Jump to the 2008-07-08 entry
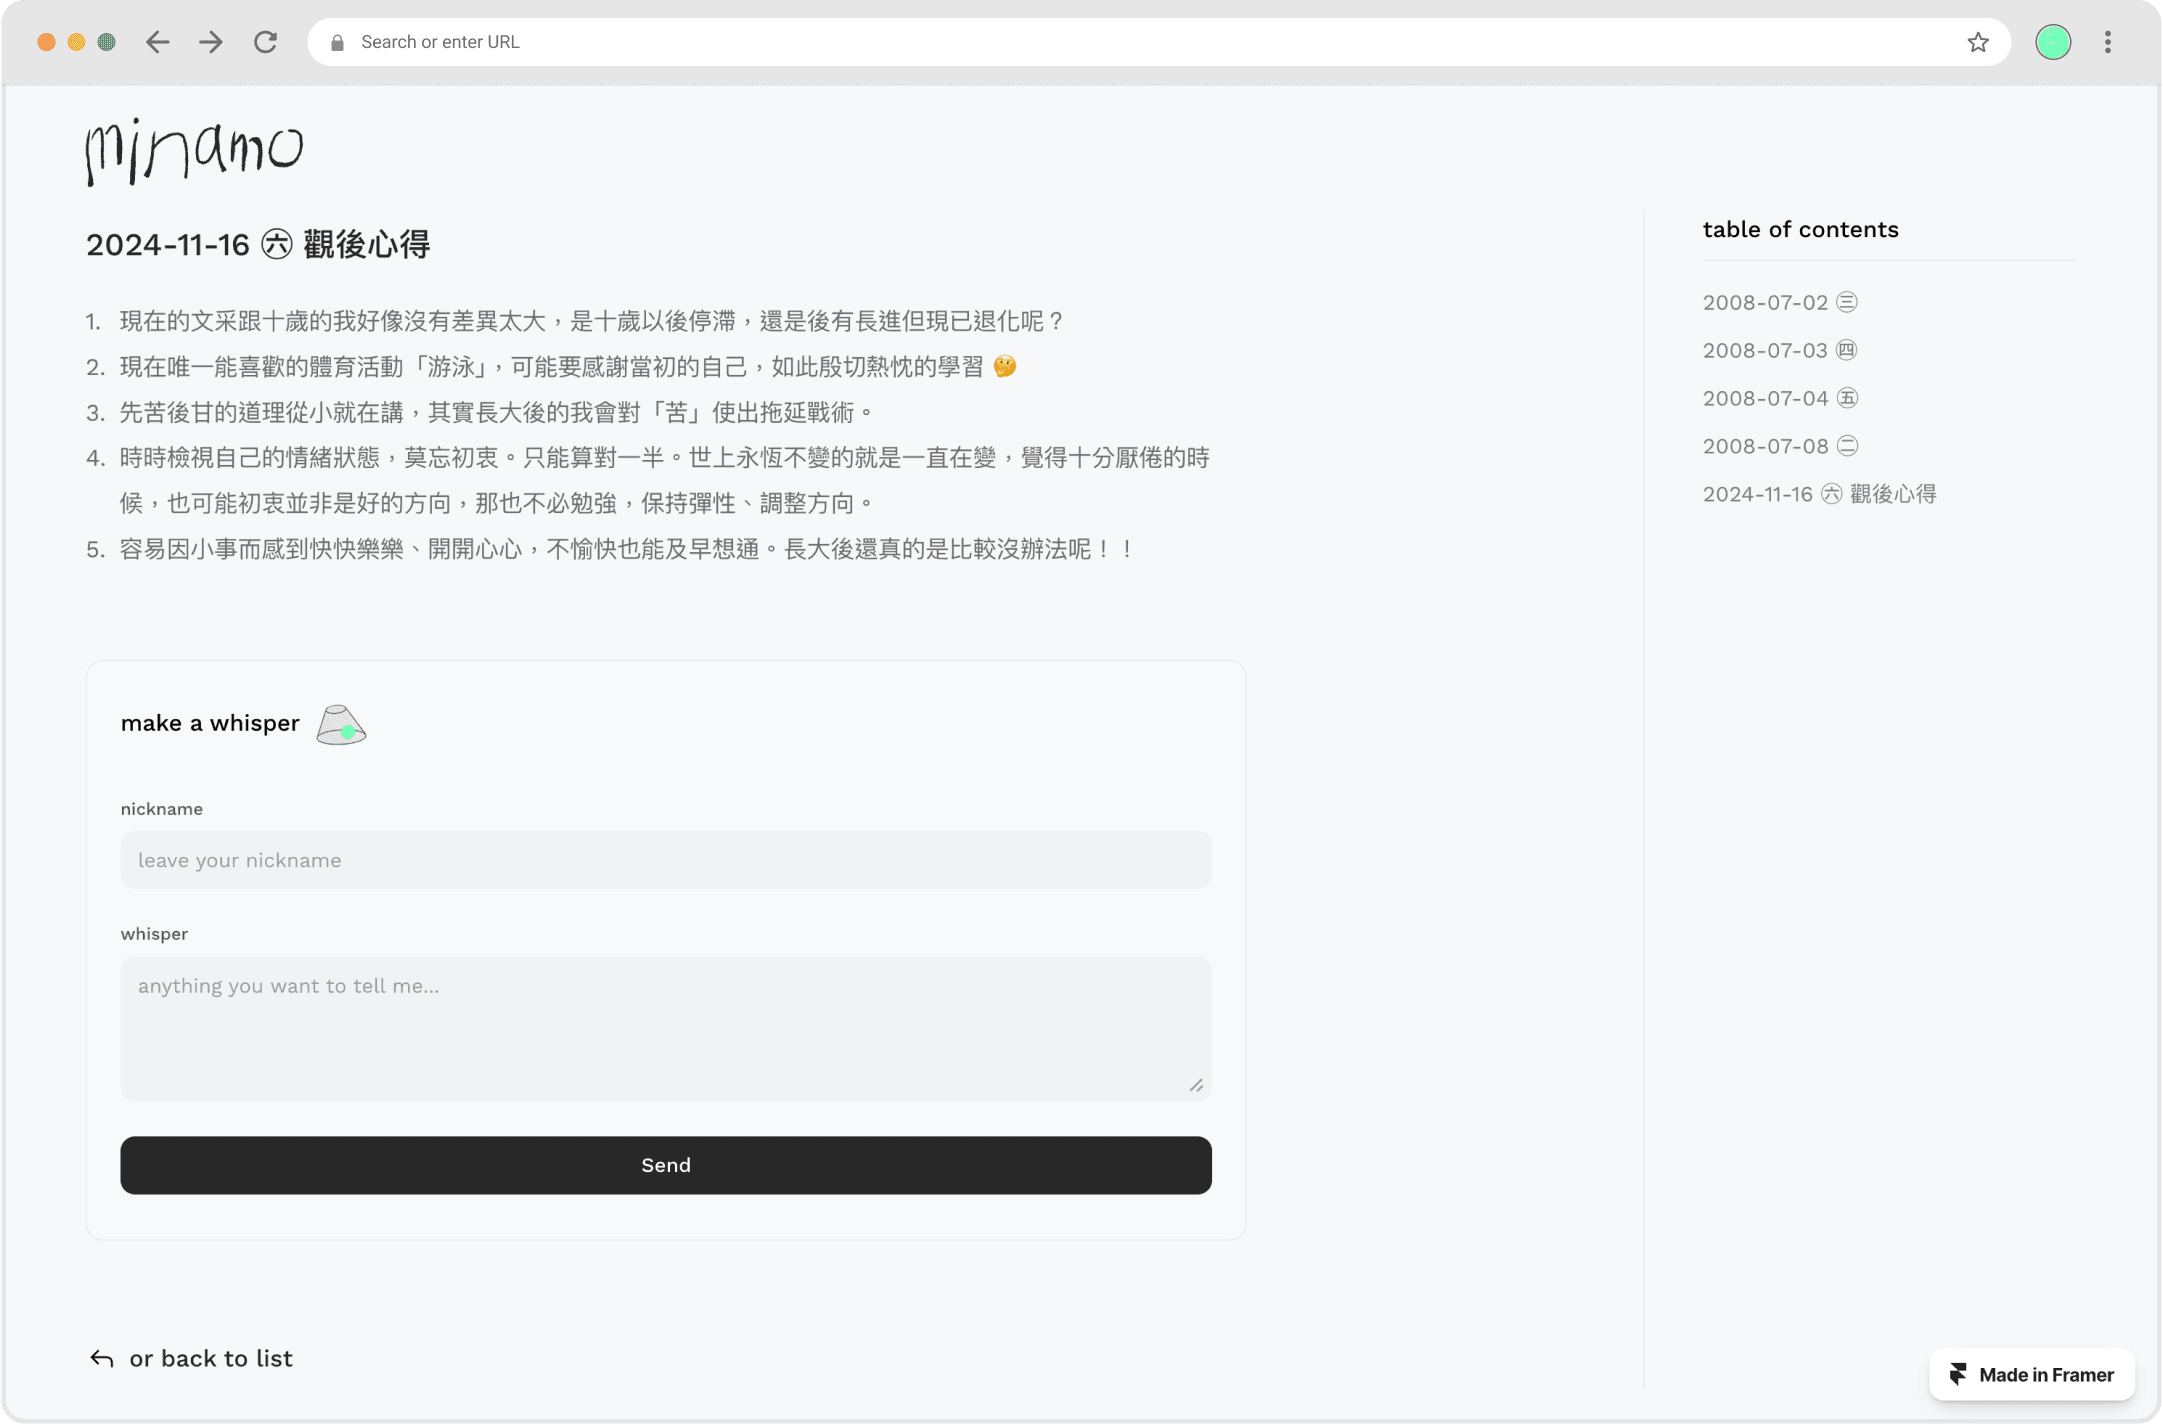This screenshot has width=2163, height=1424. point(1779,446)
